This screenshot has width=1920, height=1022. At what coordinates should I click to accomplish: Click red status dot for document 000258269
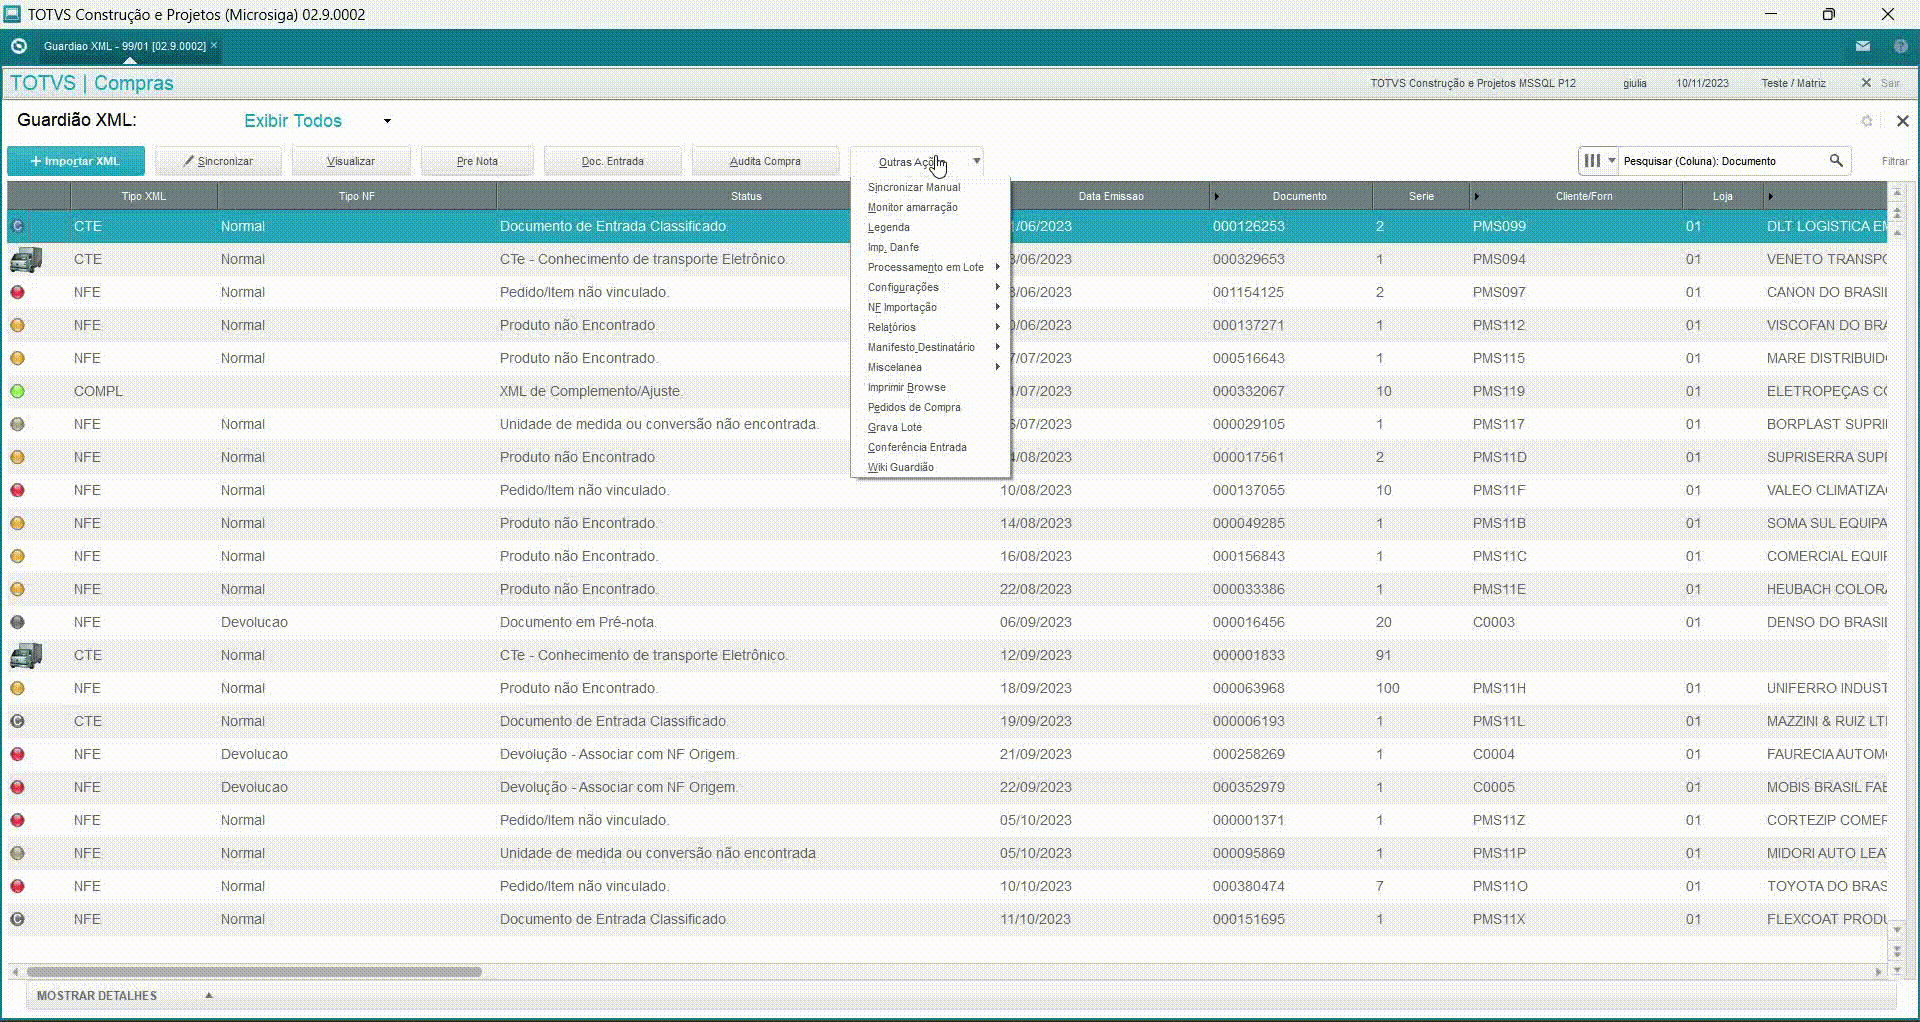tap(17, 755)
